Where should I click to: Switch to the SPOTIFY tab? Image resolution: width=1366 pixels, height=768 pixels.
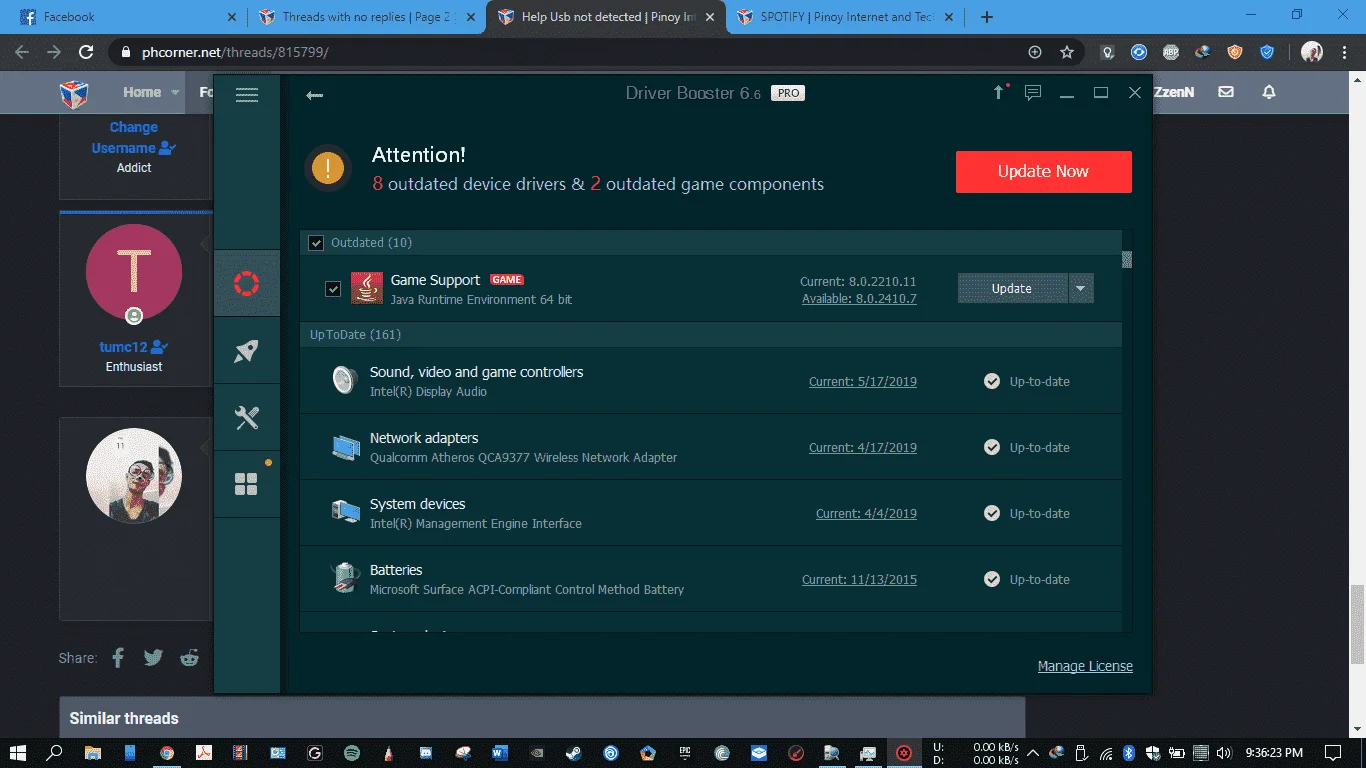coord(844,17)
